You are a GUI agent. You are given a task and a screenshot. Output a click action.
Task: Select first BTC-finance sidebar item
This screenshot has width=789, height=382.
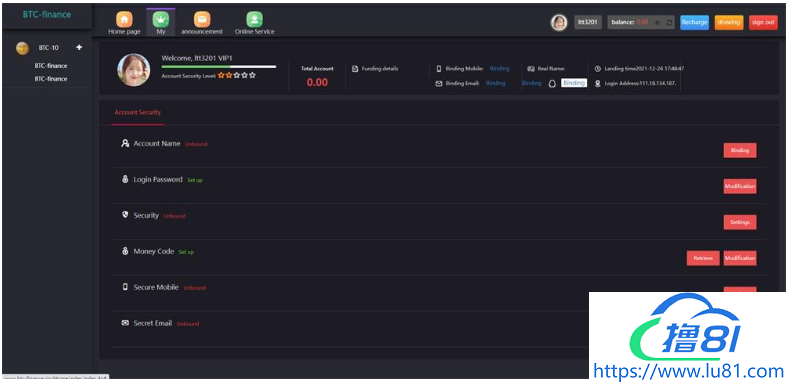click(51, 65)
